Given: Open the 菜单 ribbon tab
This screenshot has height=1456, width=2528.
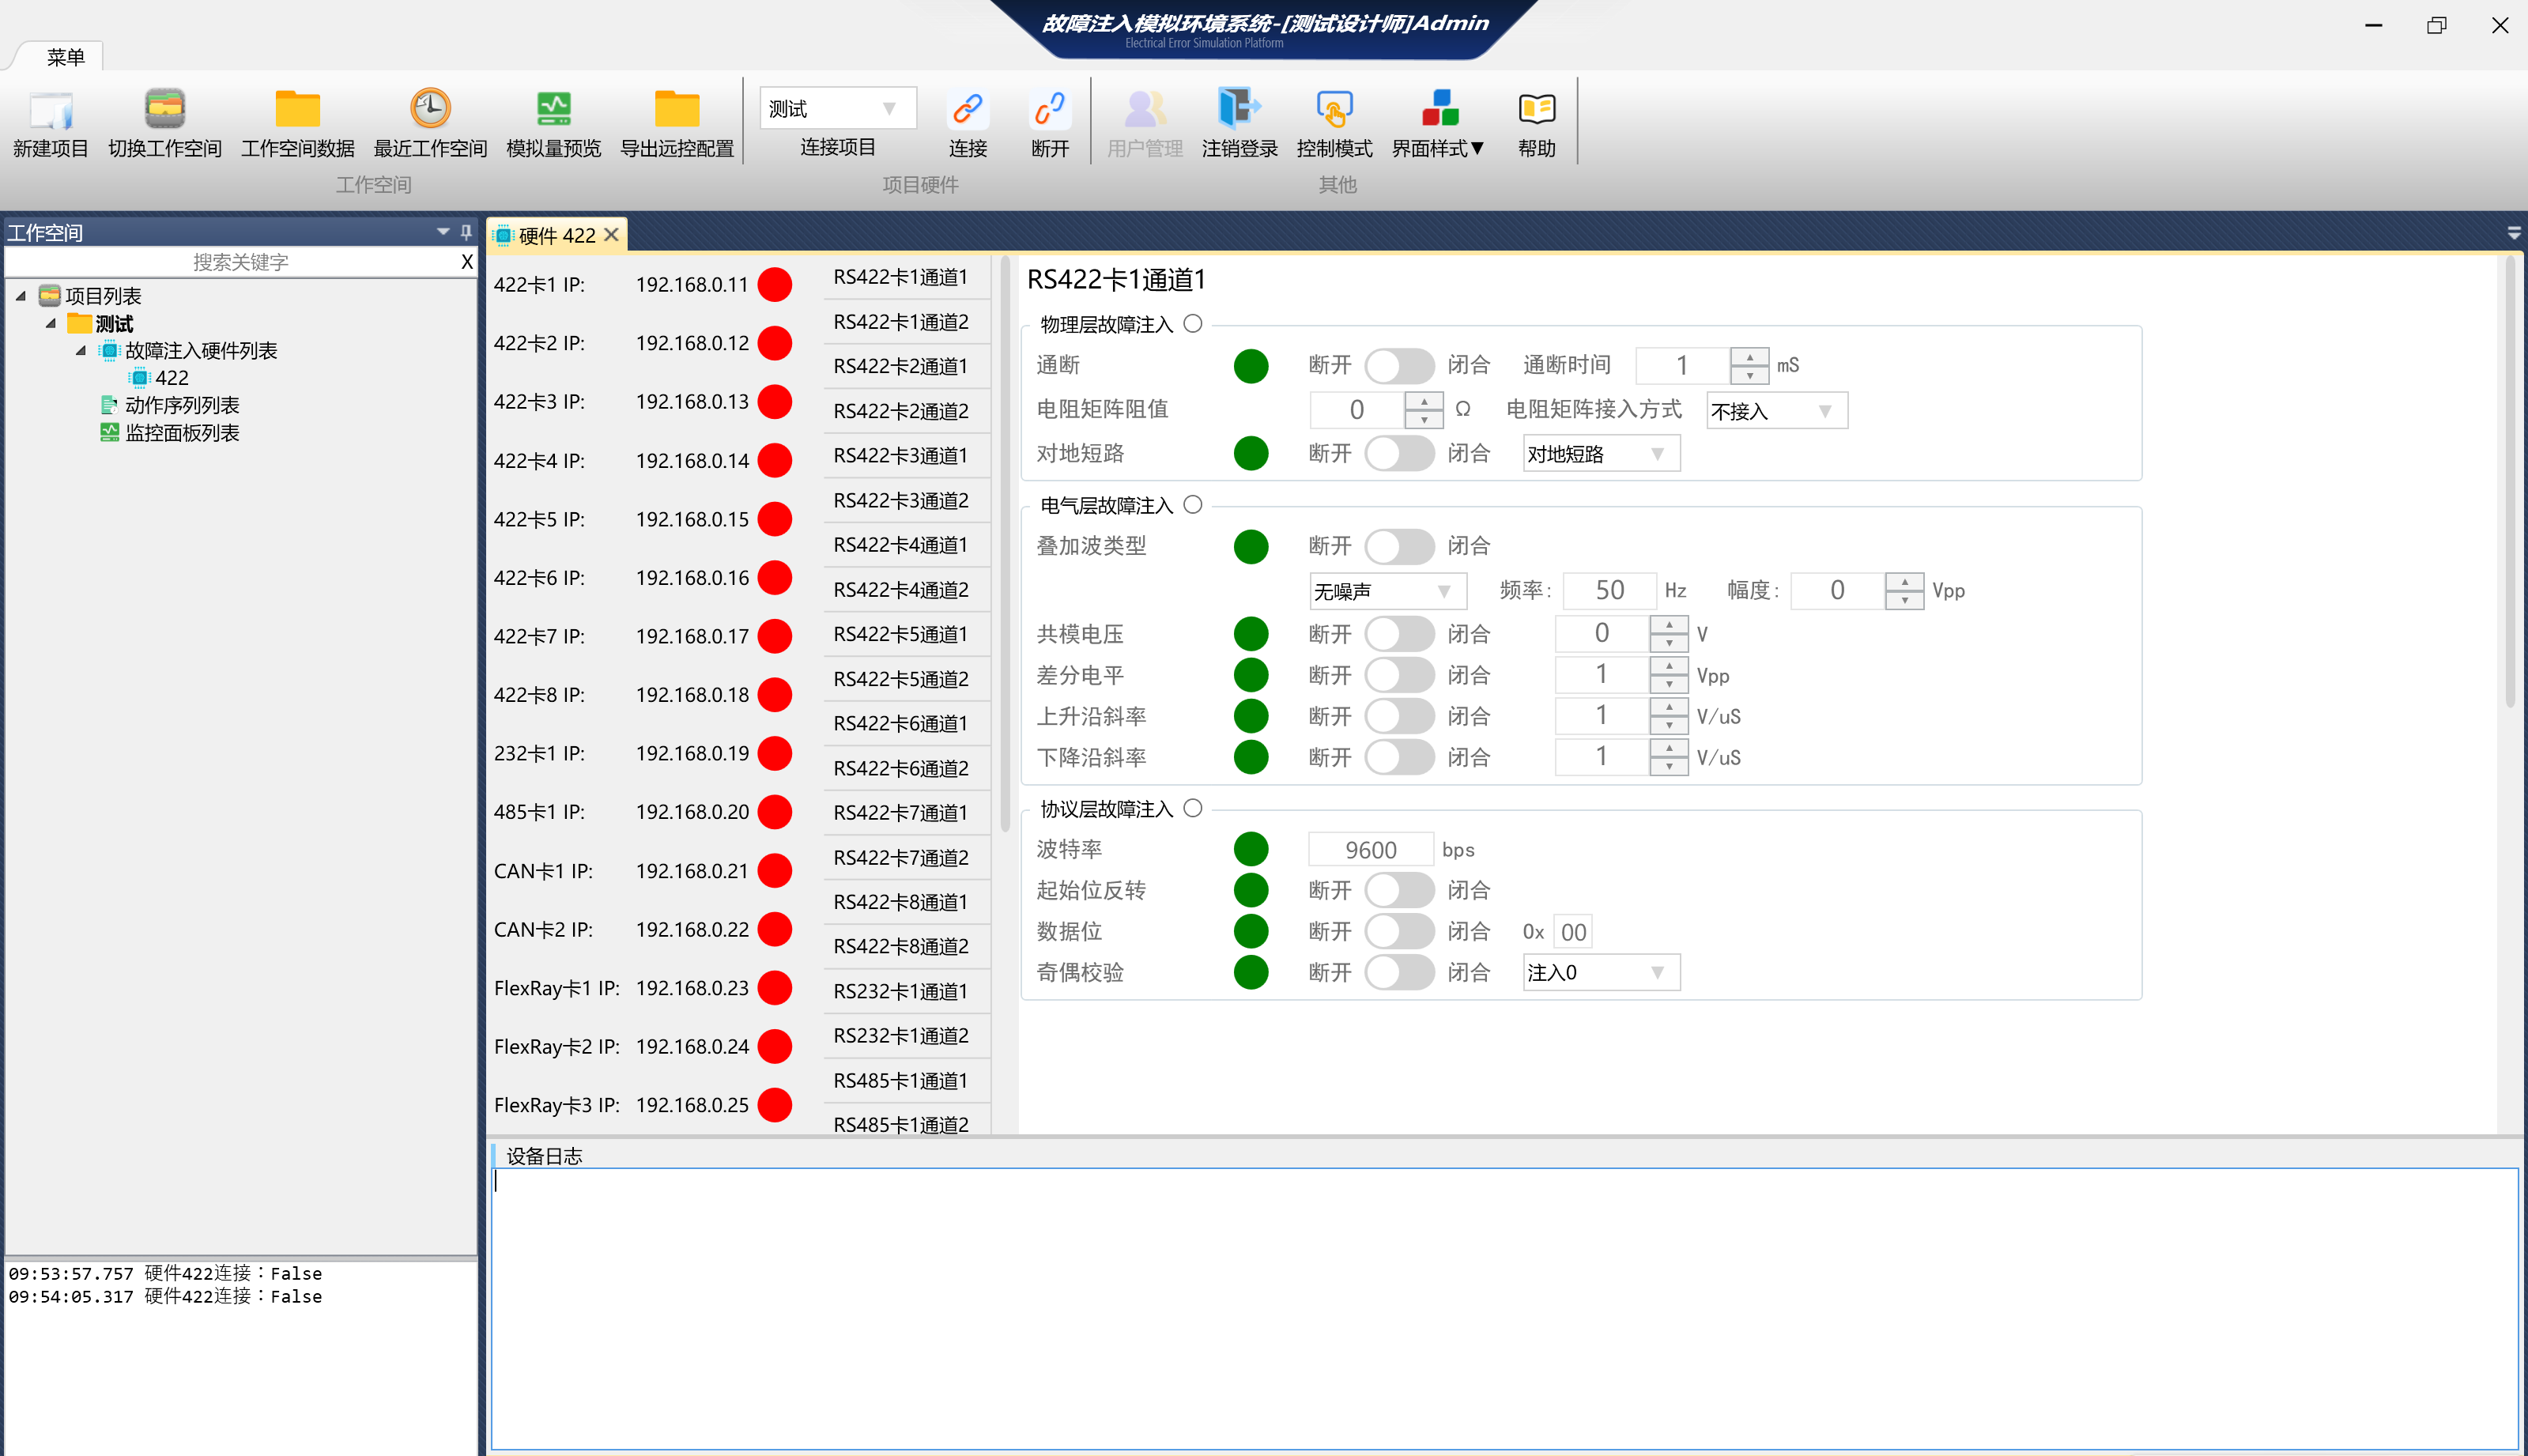Looking at the screenshot, I should [x=65, y=57].
